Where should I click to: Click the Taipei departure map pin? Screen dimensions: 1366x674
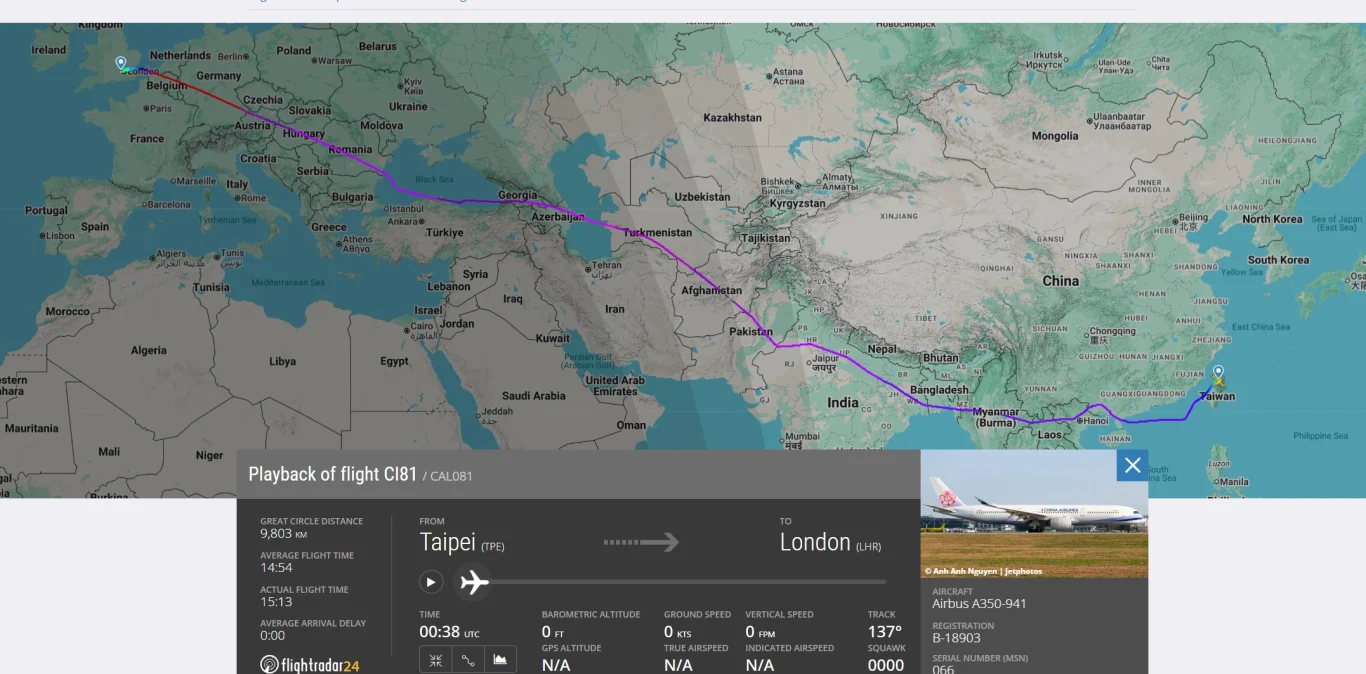click(x=1218, y=373)
